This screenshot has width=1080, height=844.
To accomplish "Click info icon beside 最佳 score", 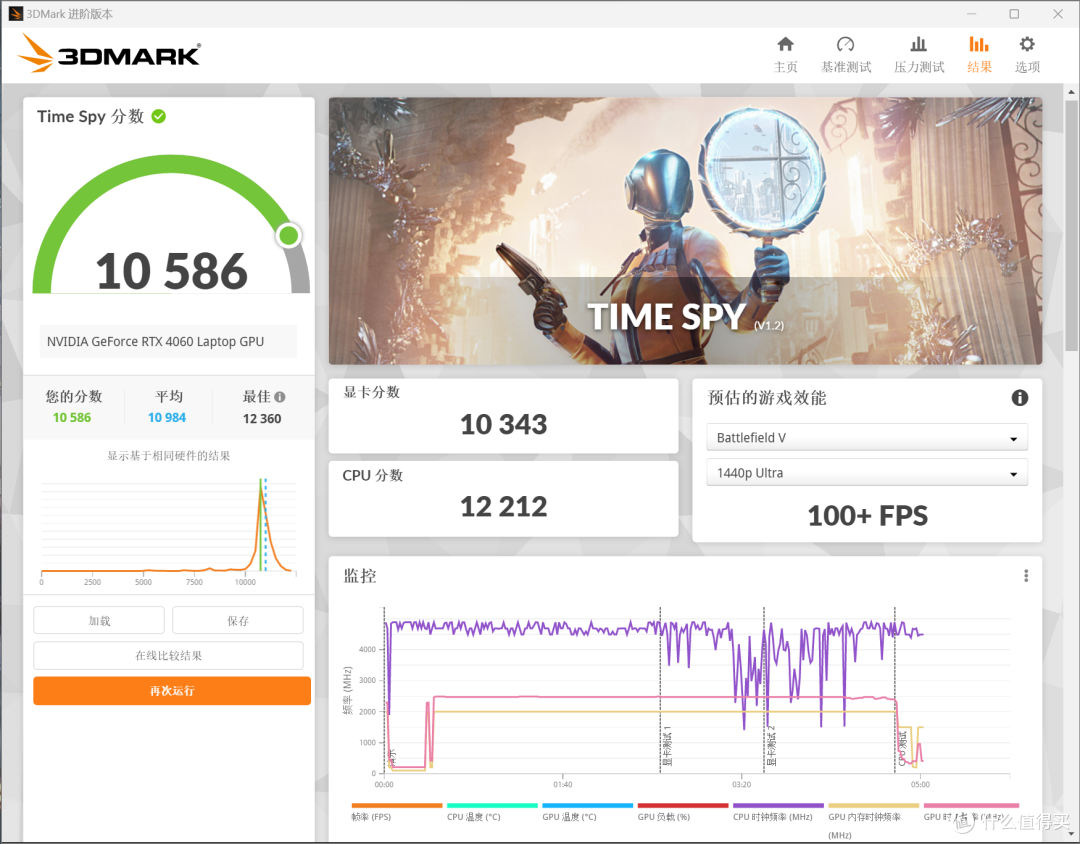I will [x=280, y=397].
